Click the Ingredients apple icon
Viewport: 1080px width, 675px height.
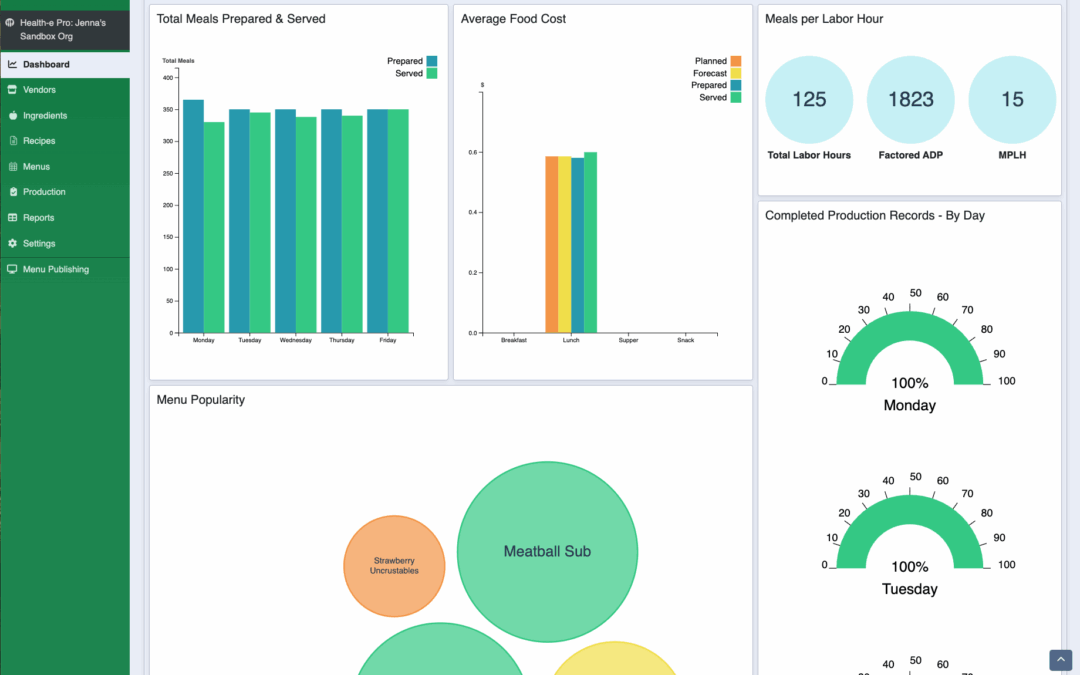coord(13,116)
